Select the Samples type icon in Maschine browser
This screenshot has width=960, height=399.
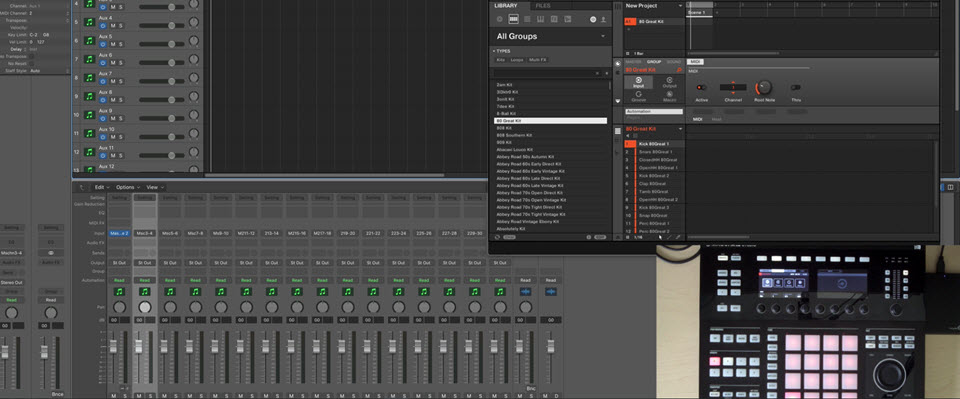568,20
